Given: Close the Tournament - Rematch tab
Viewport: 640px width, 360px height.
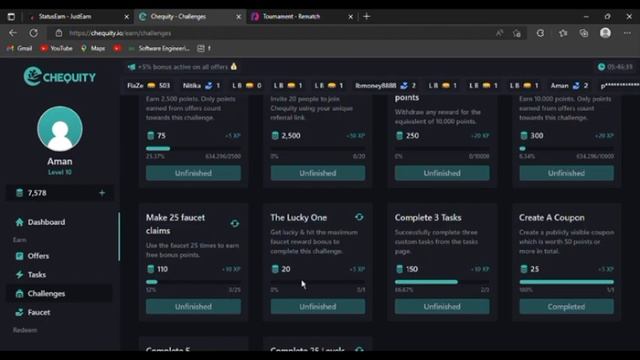Looking at the screenshot, I should (351, 17).
